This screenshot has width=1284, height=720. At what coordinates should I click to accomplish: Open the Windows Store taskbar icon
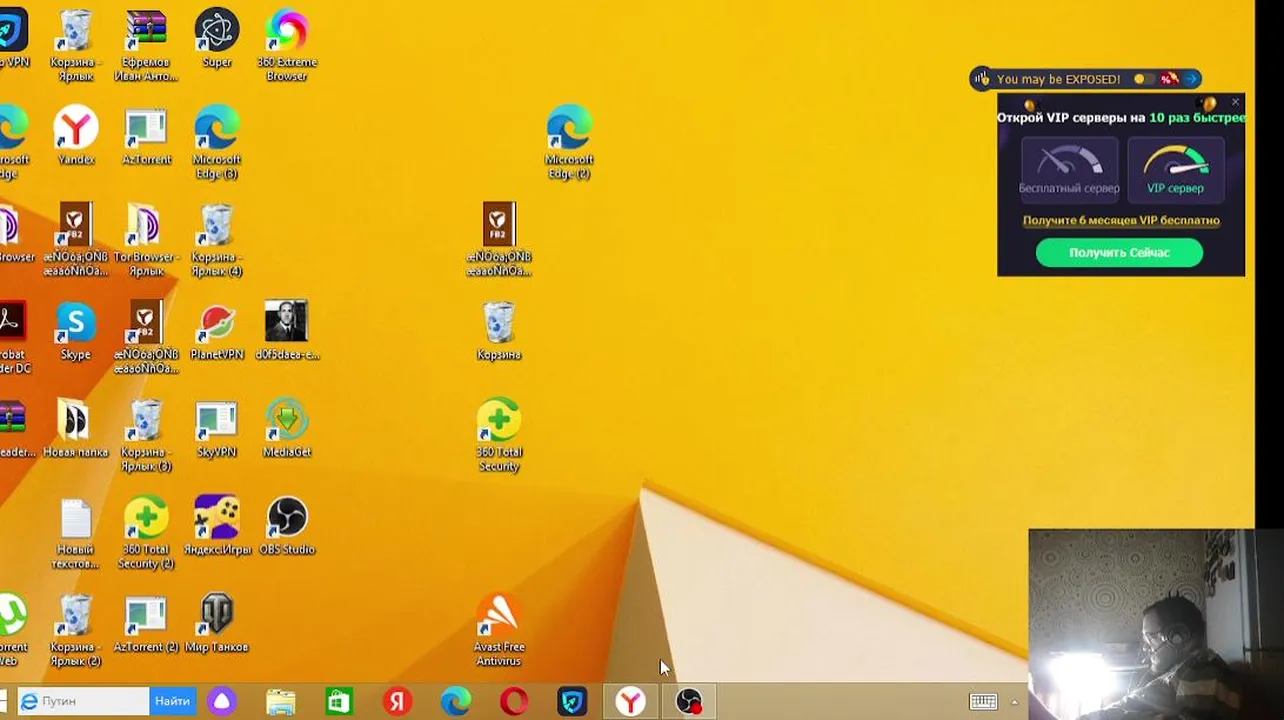[x=339, y=702]
